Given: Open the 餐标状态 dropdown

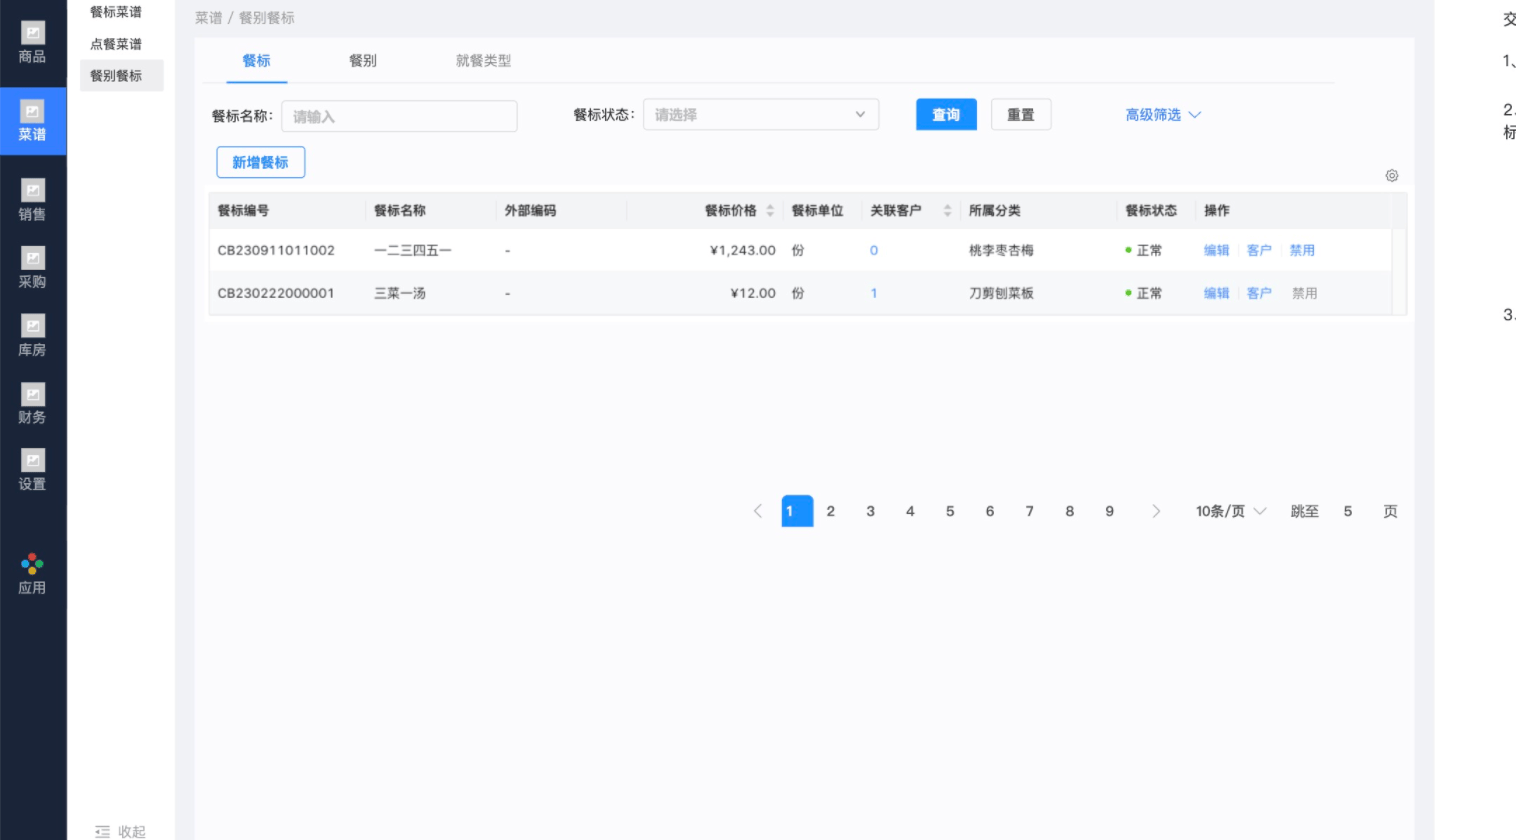Looking at the screenshot, I should click(761, 115).
